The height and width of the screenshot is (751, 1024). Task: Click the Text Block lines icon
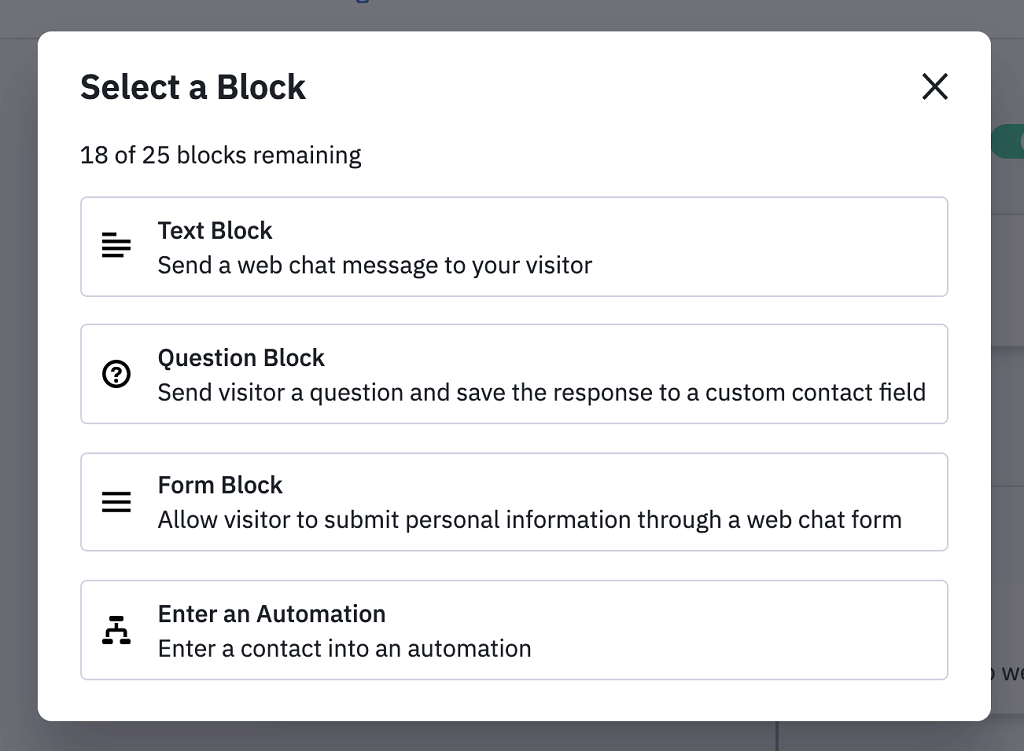pyautogui.click(x=116, y=246)
